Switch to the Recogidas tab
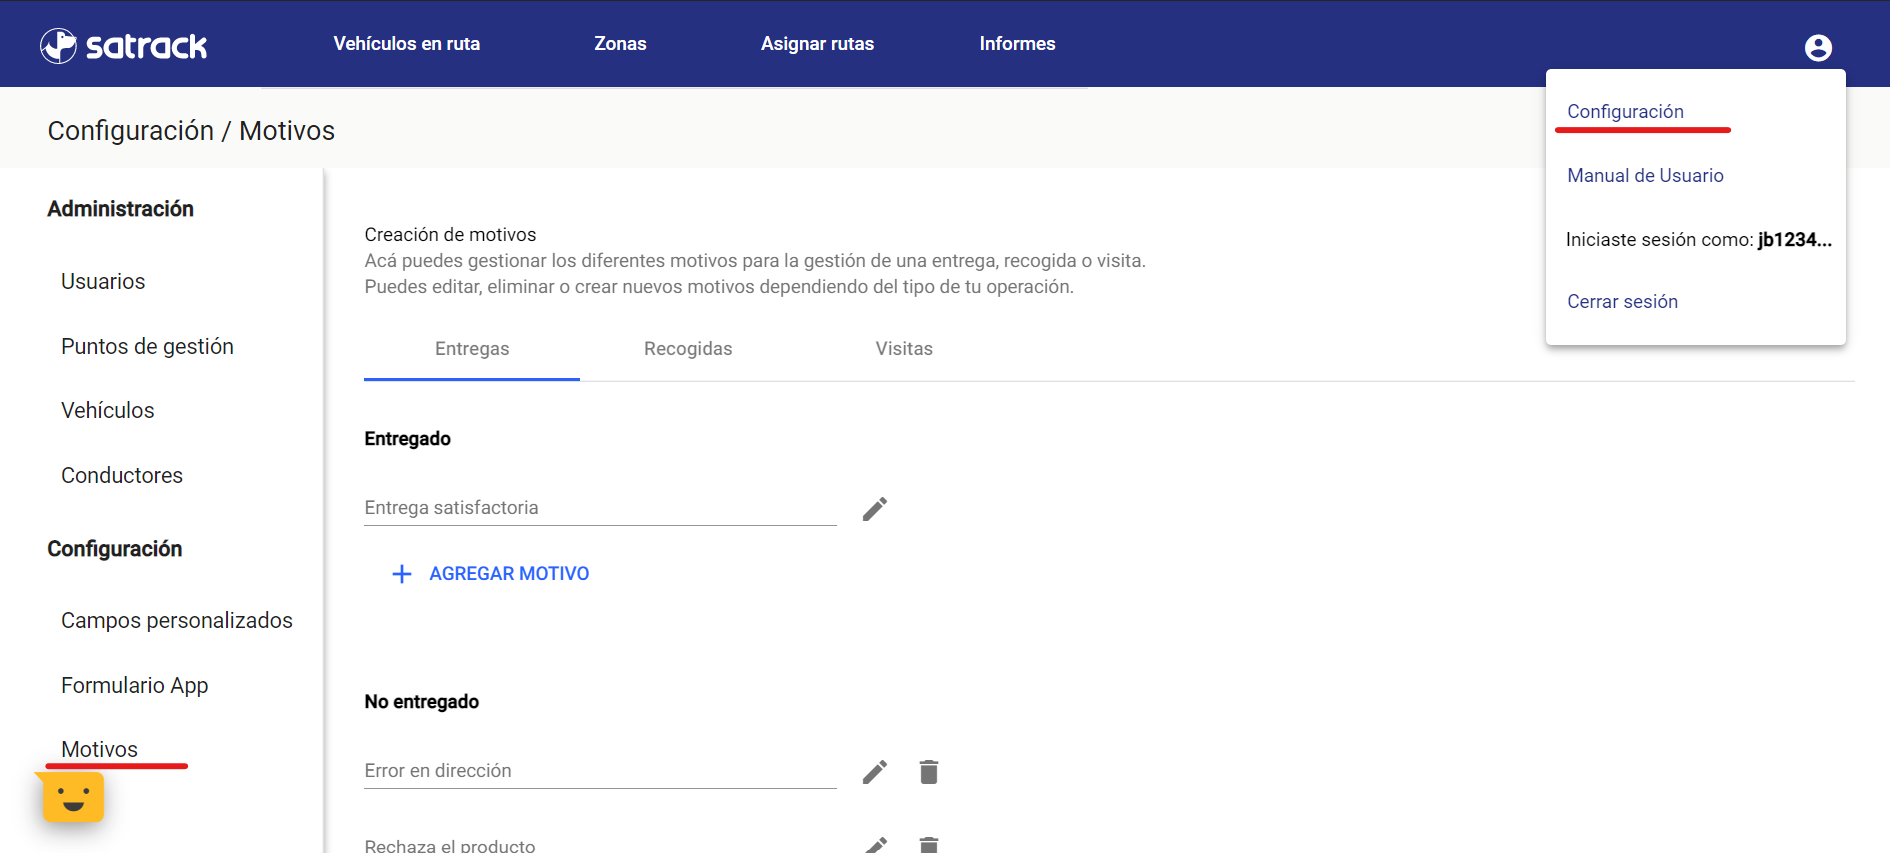The width and height of the screenshot is (1890, 853). (x=688, y=349)
